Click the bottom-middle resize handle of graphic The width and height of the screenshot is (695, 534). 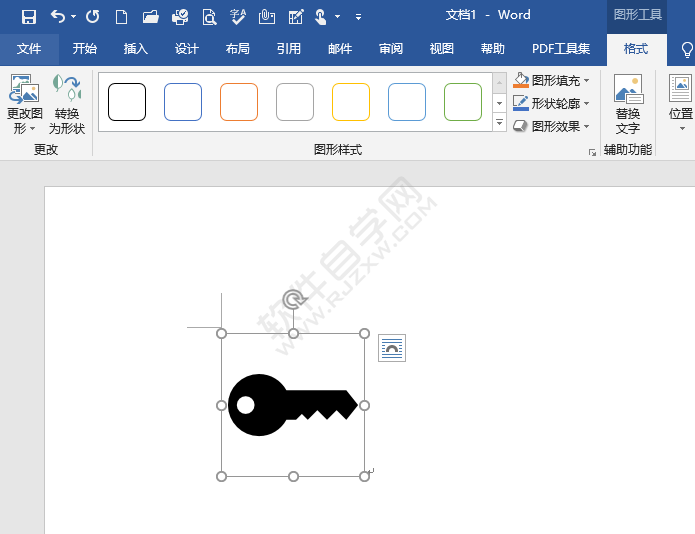point(293,476)
